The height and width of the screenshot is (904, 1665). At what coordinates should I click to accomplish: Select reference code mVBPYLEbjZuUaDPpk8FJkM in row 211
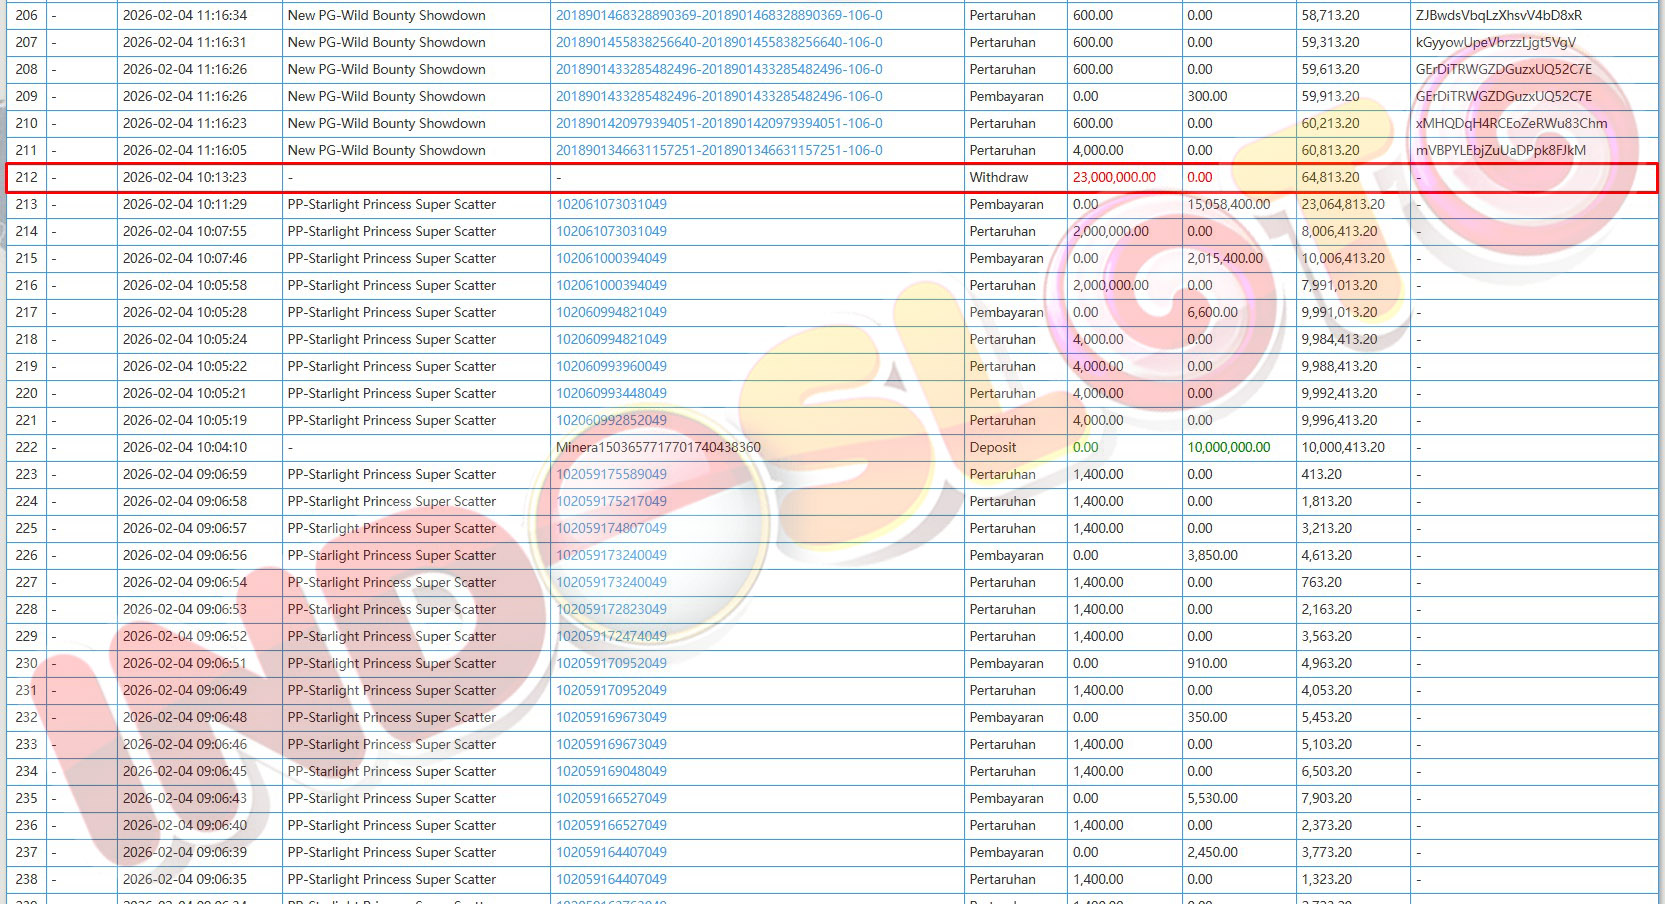point(1500,151)
